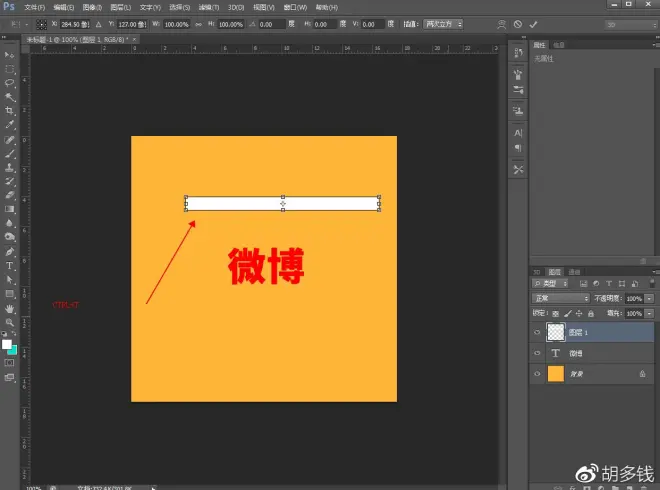660x490 pixels.
Task: Open the properties panel flyout menu
Action: [654, 45]
